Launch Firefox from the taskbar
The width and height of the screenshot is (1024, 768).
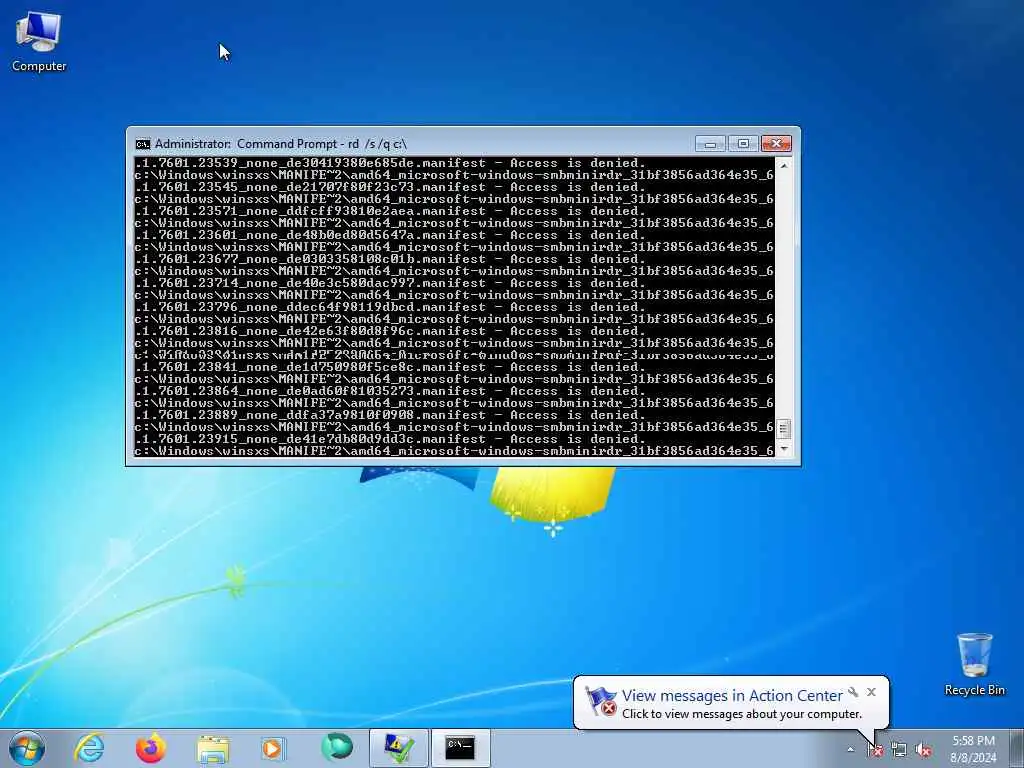coord(151,748)
